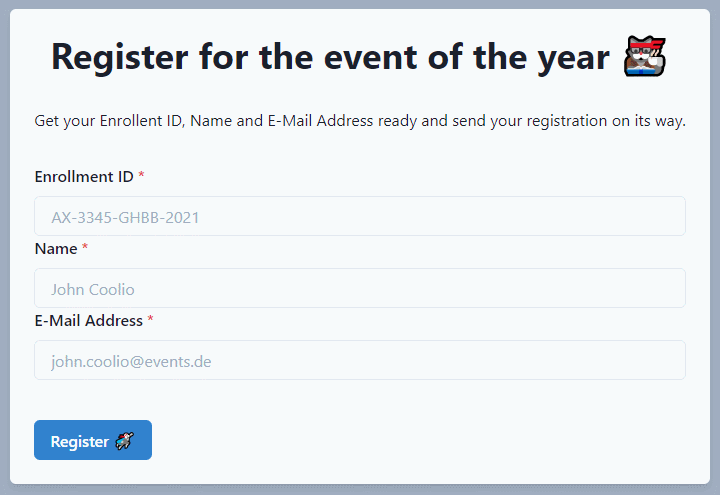720x495 pixels.
Task: Click the heading "Register for the event of the year"
Action: 330,57
